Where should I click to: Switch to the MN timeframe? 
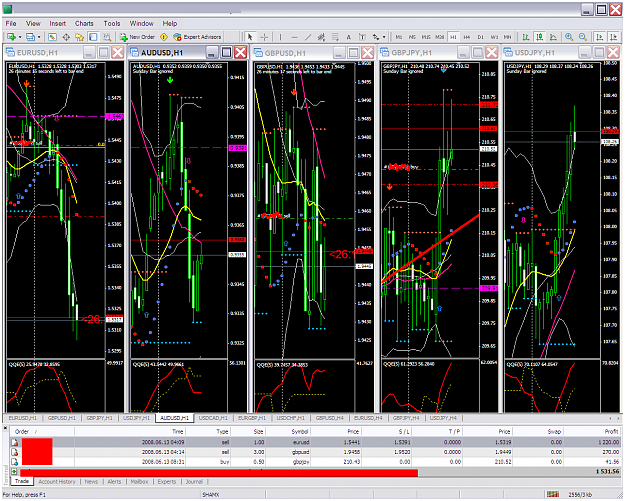click(507, 37)
